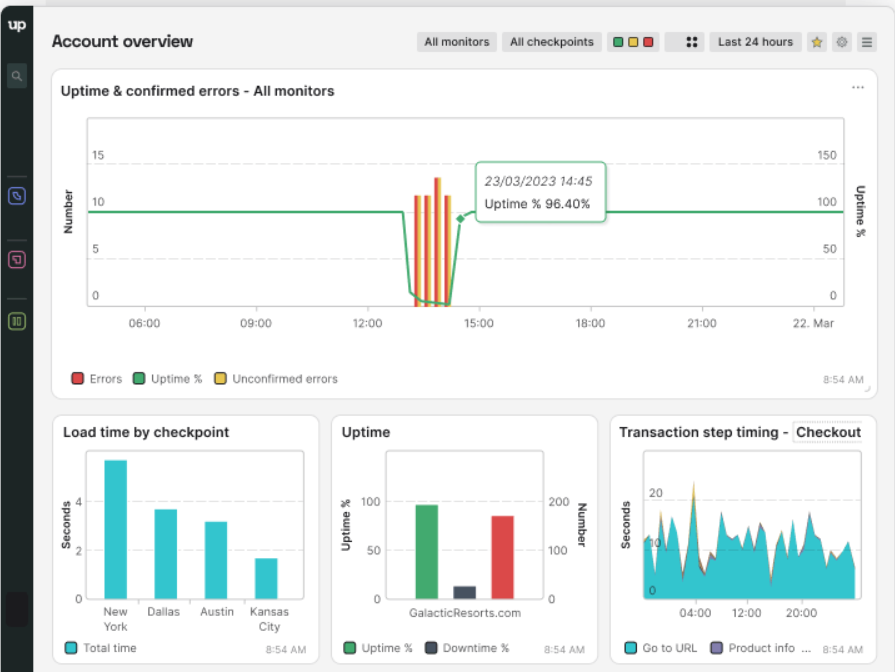Open the All monitors filter
The image size is (895, 672).
coord(457,42)
